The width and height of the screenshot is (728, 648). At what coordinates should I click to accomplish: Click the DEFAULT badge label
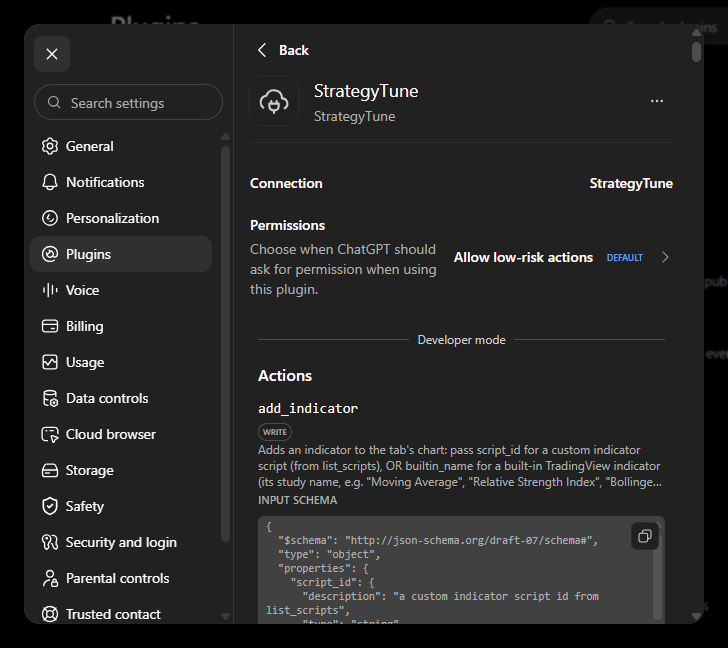(624, 258)
